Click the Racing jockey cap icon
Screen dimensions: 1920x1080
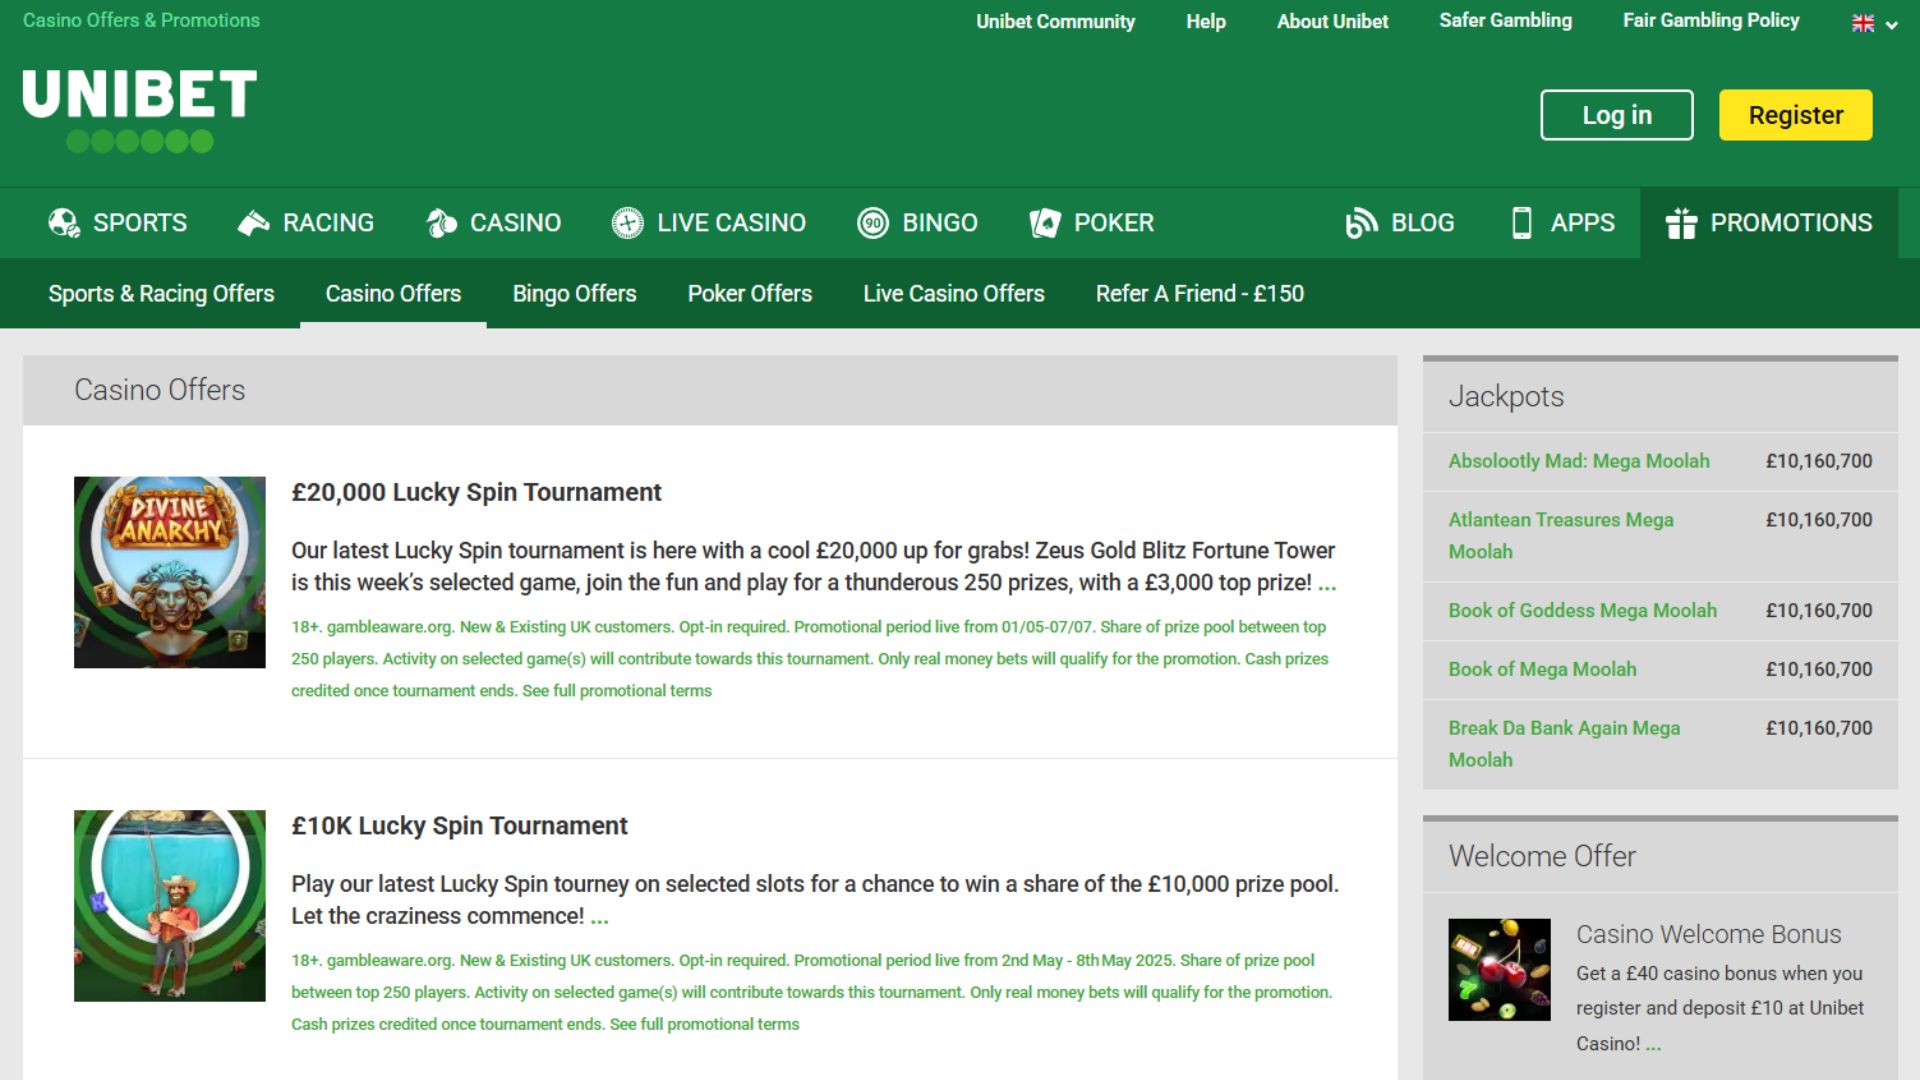(x=253, y=222)
